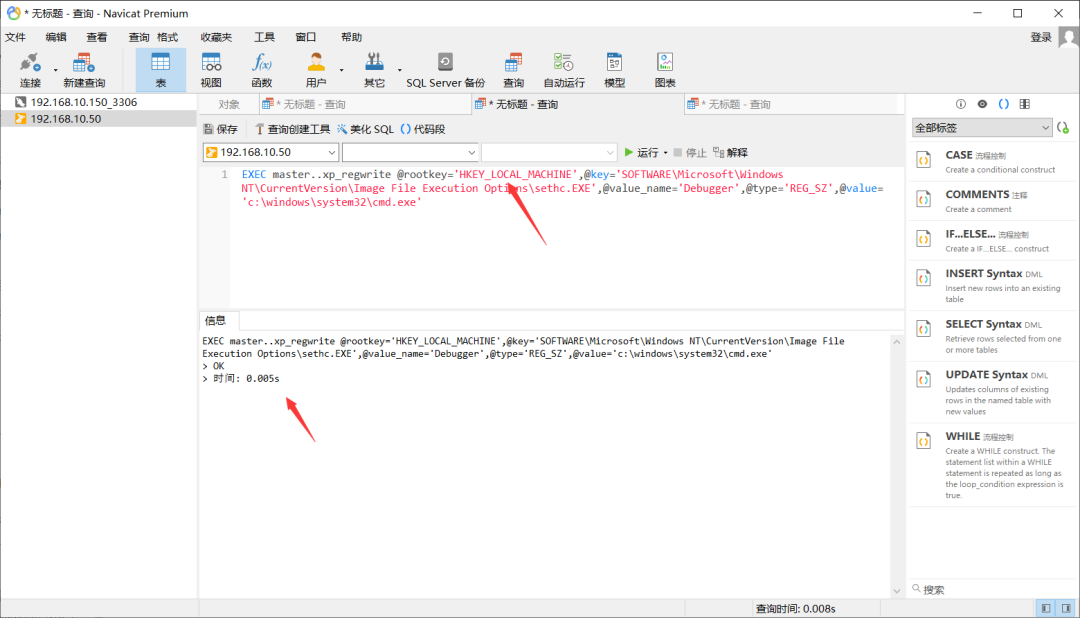Viewport: 1080px width, 618px height.
Task: Click the WHILE snippet icon
Action: 924,442
